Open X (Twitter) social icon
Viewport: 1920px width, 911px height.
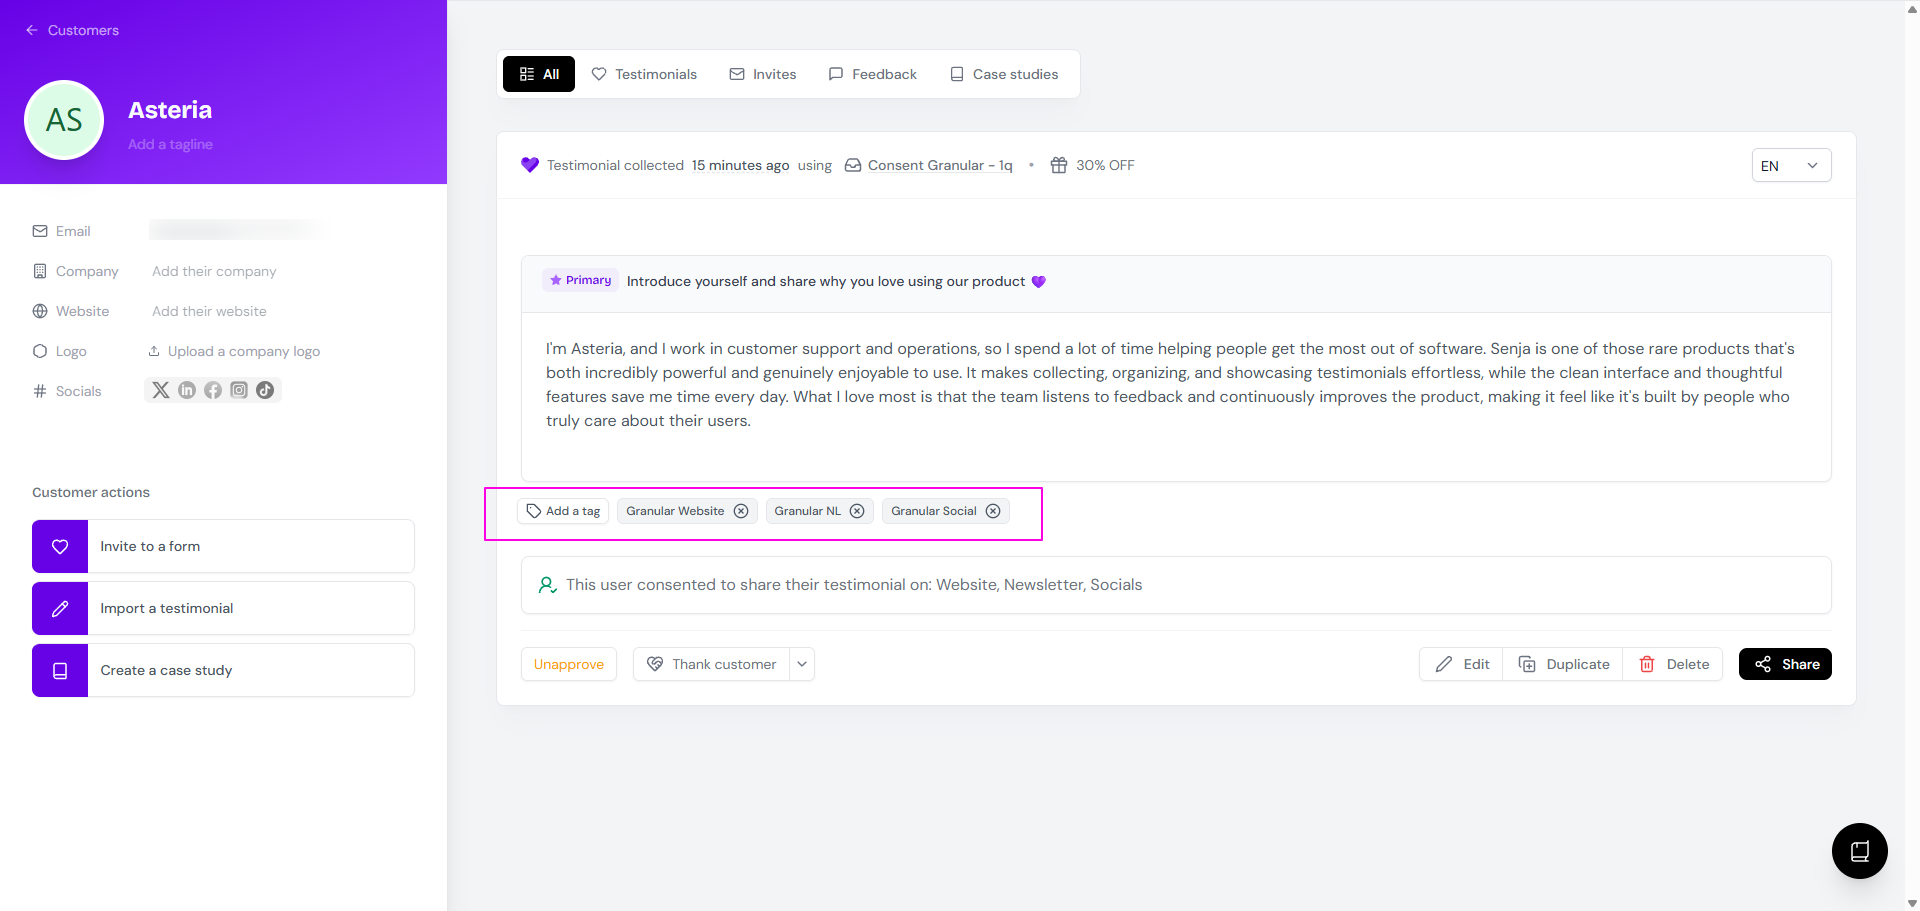161,390
